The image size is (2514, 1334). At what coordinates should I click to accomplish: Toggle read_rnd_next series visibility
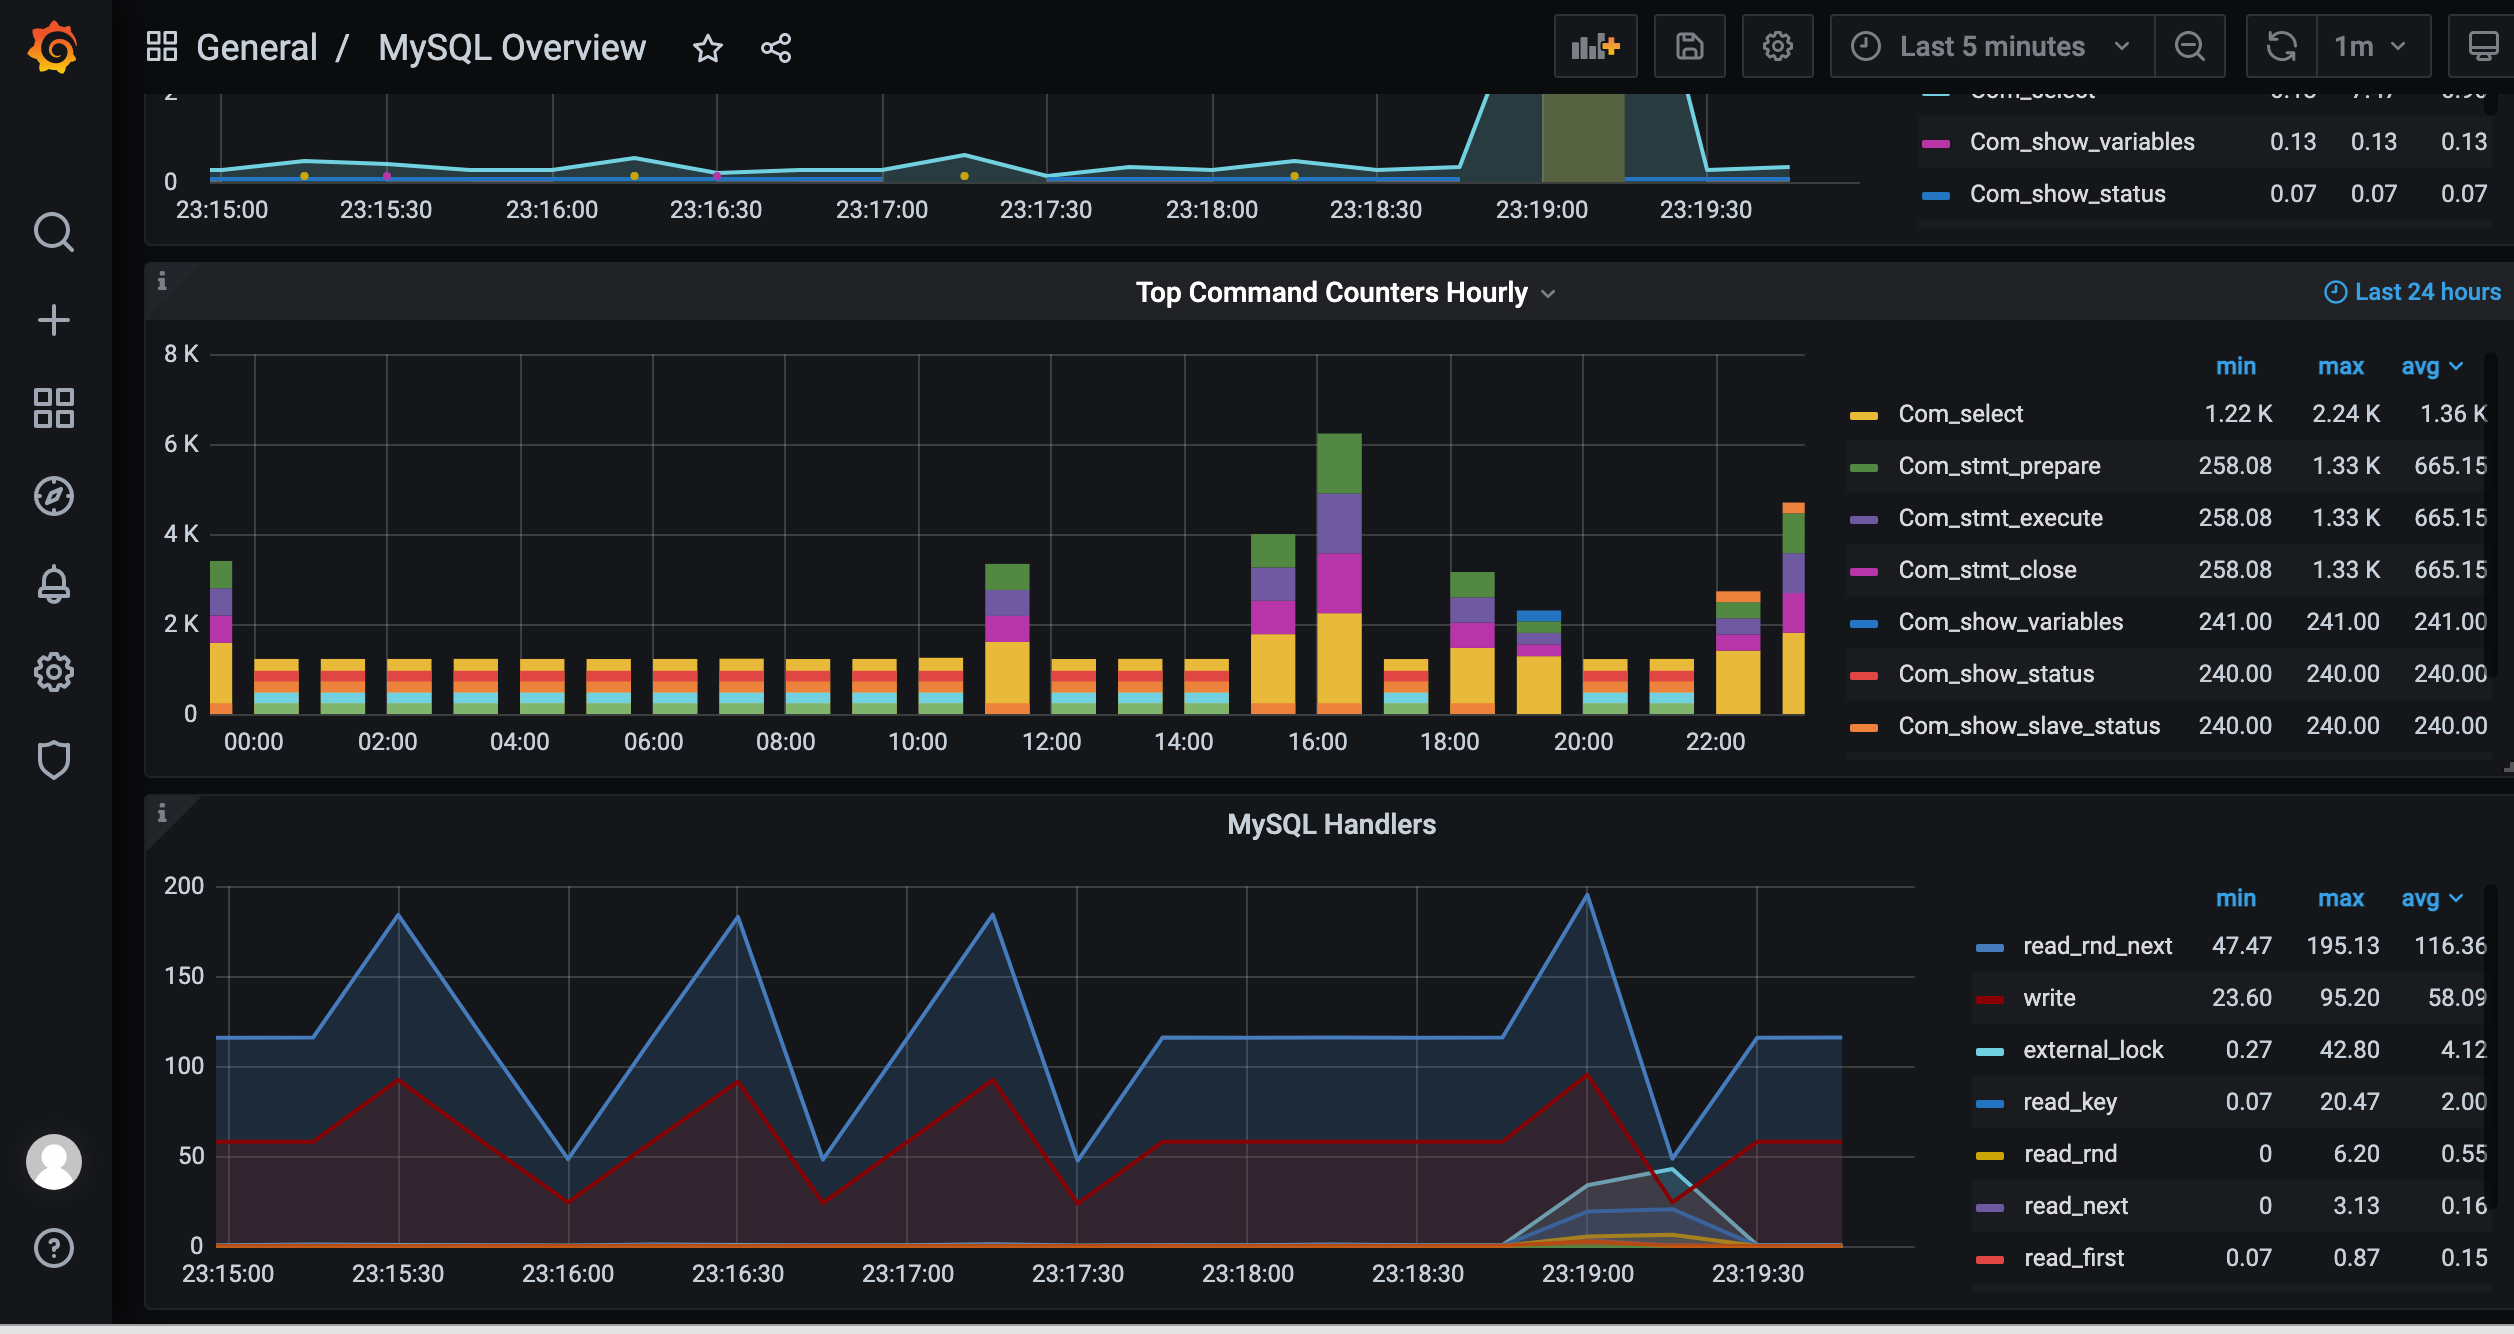click(x=2097, y=946)
